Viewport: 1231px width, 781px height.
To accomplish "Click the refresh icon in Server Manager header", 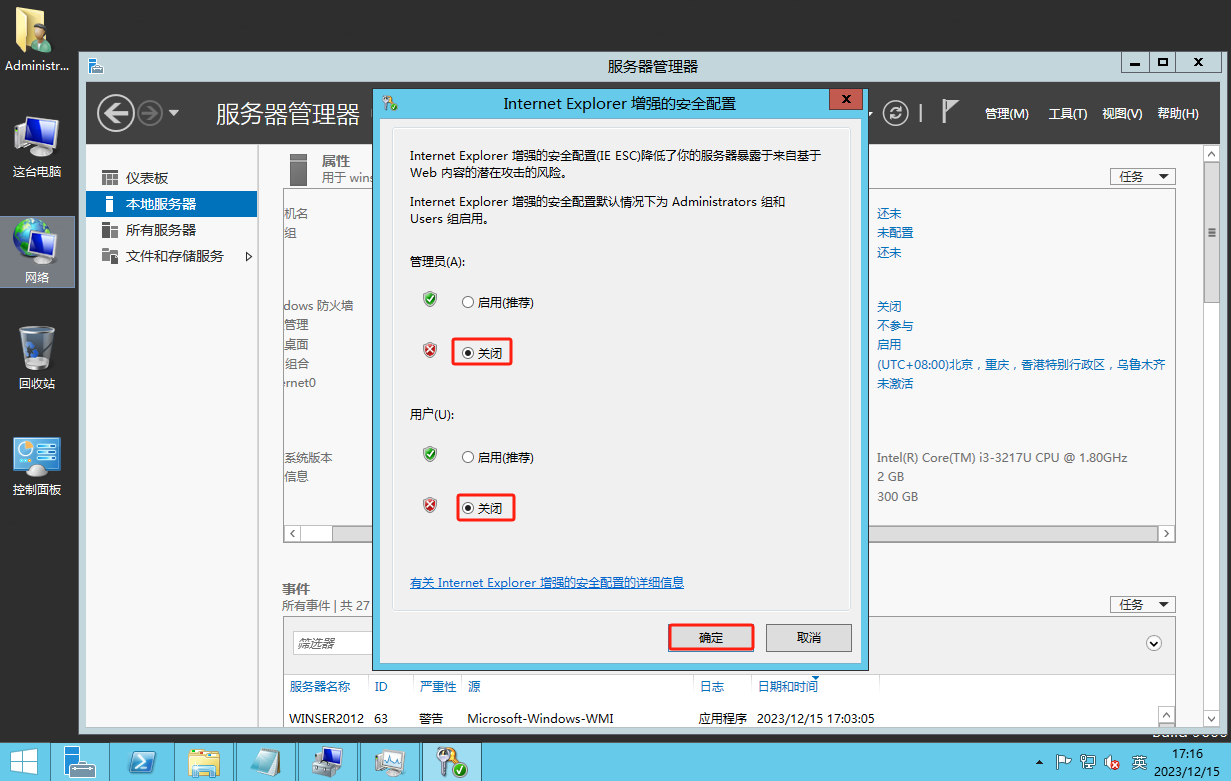I will pyautogui.click(x=896, y=113).
